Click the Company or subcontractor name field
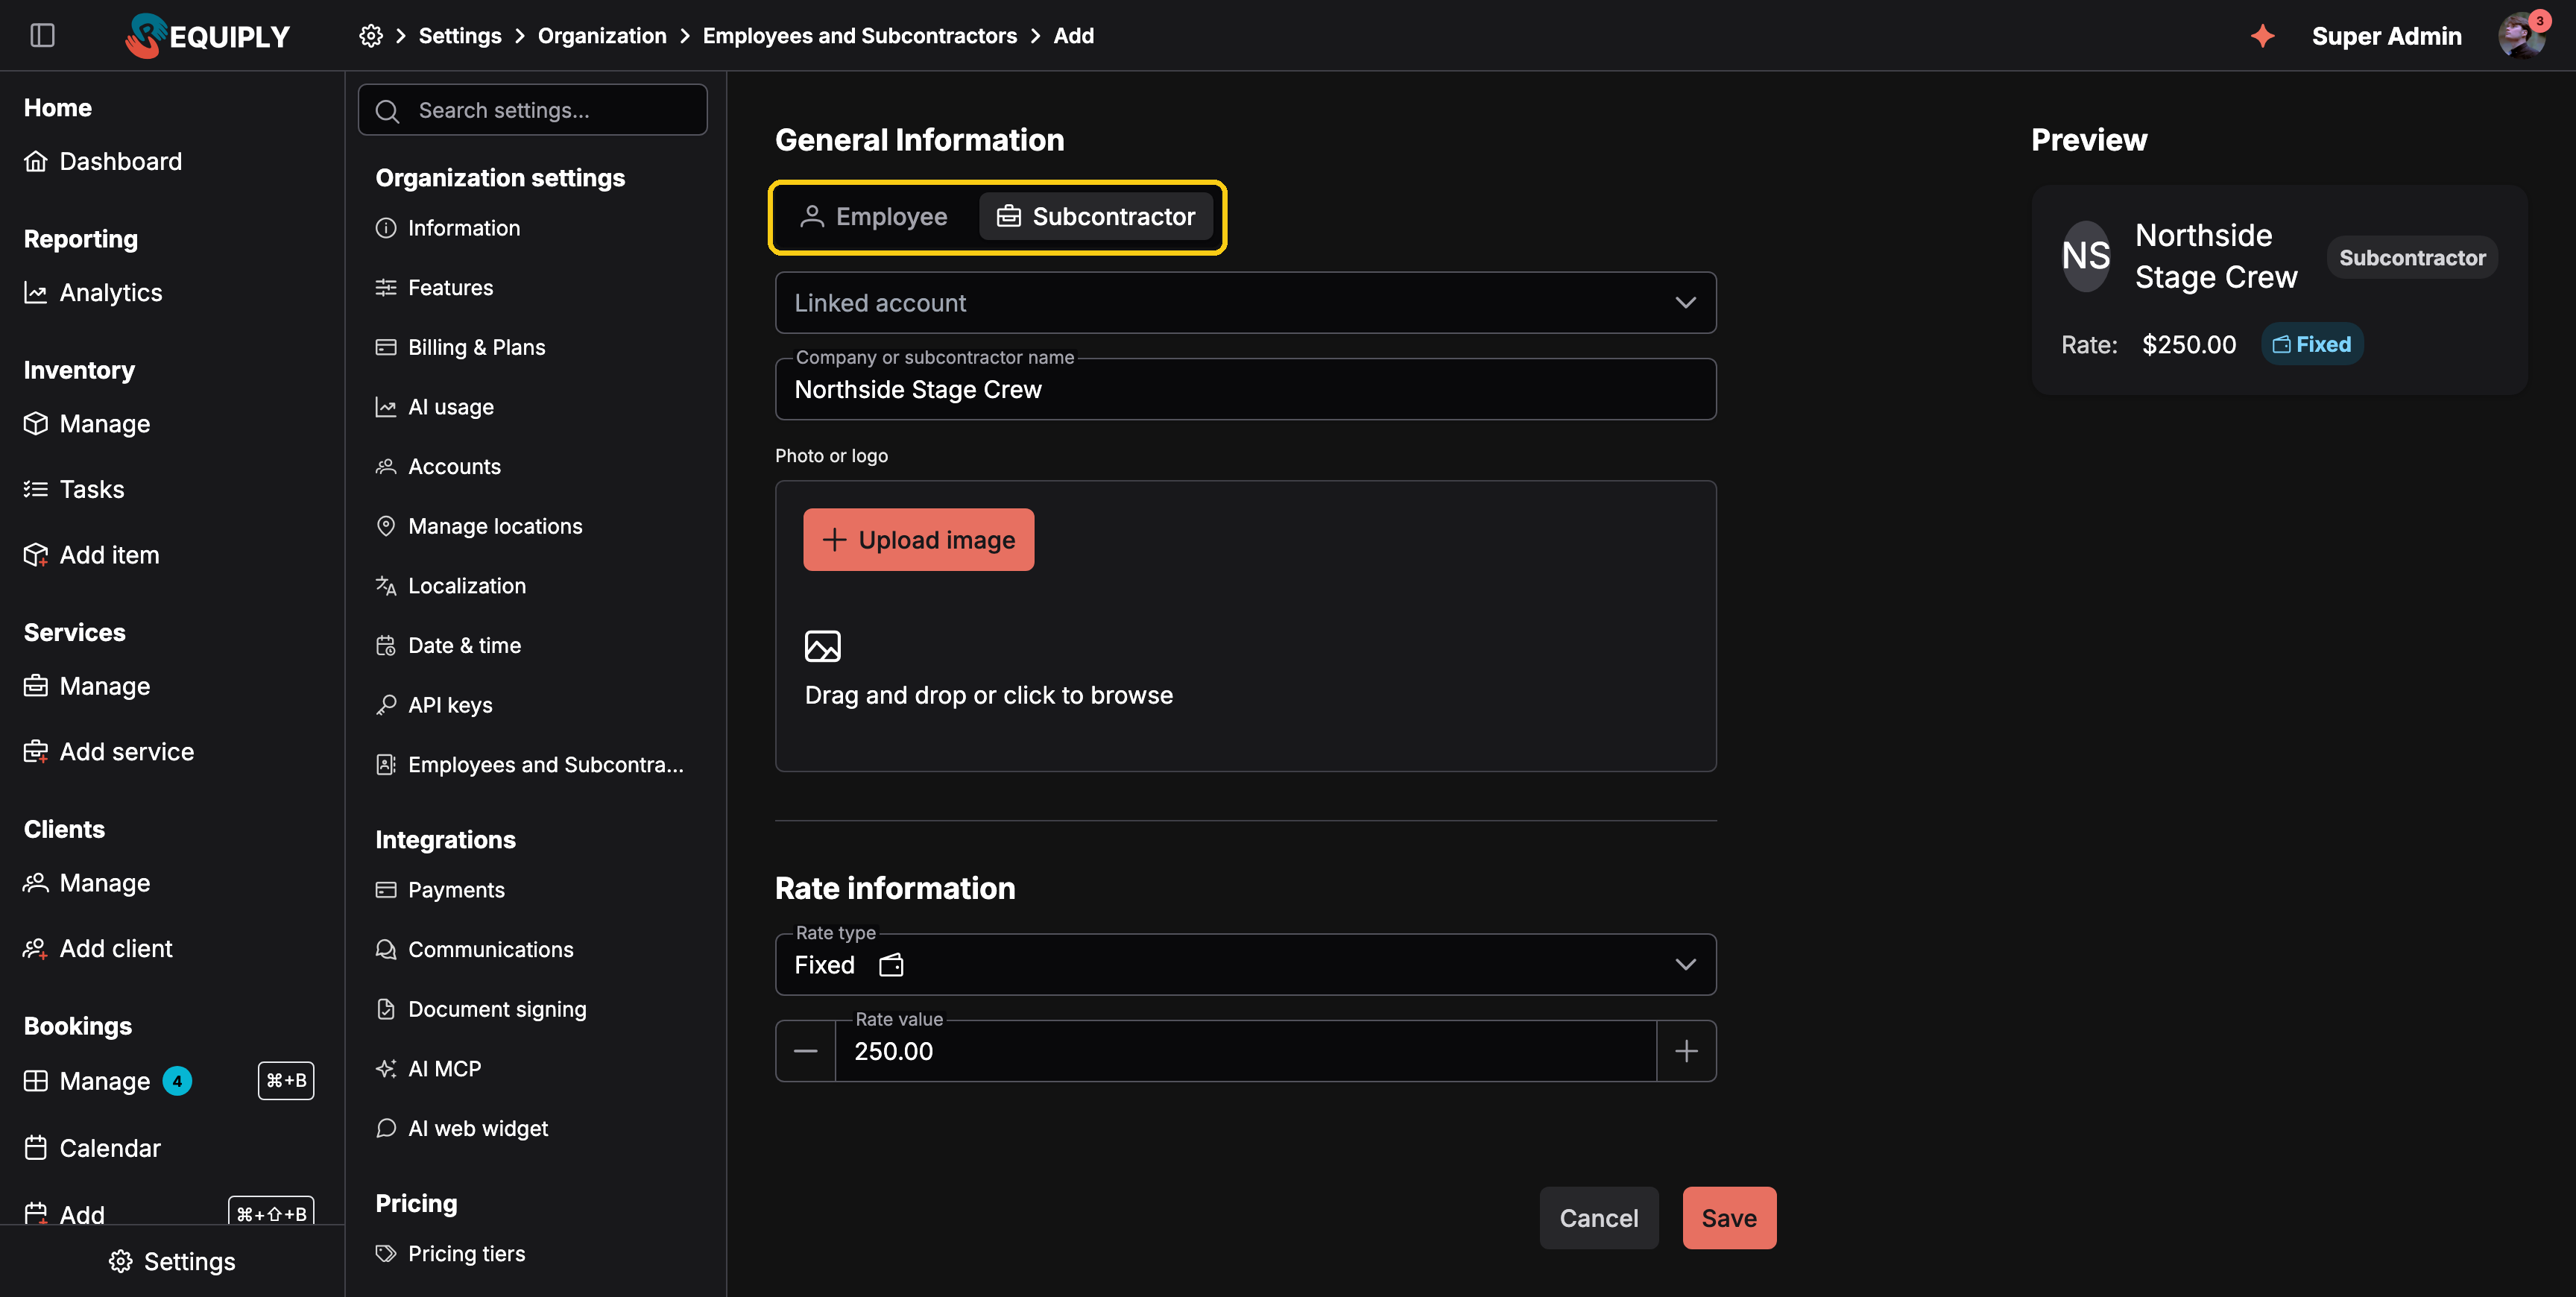2576x1297 pixels. coord(1245,390)
